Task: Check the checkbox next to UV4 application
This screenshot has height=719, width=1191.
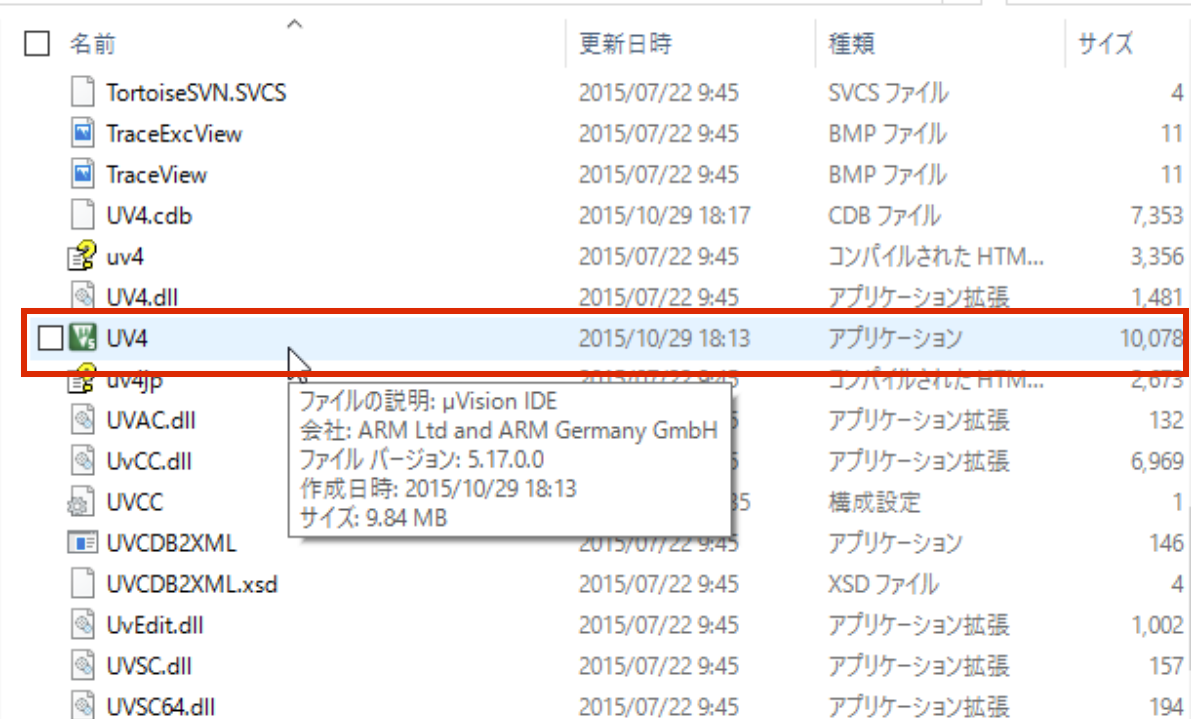Action: 48,339
